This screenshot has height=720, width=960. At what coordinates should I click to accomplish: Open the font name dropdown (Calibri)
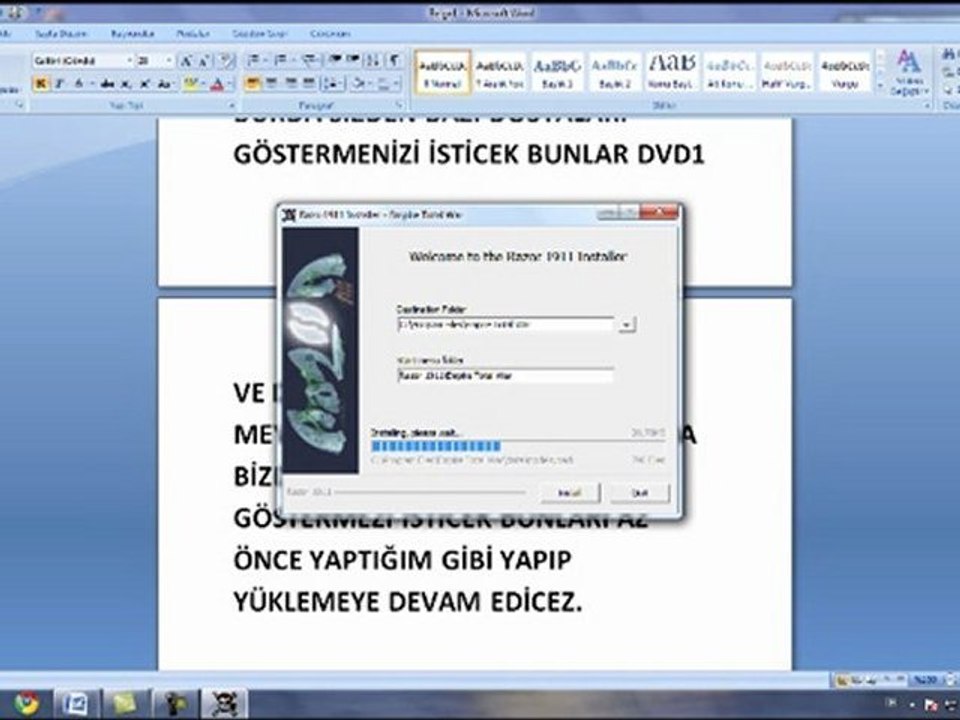129,61
